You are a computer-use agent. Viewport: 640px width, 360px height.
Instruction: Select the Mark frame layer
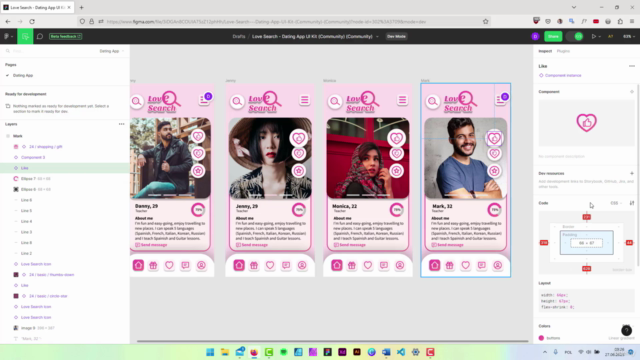pos(18,136)
